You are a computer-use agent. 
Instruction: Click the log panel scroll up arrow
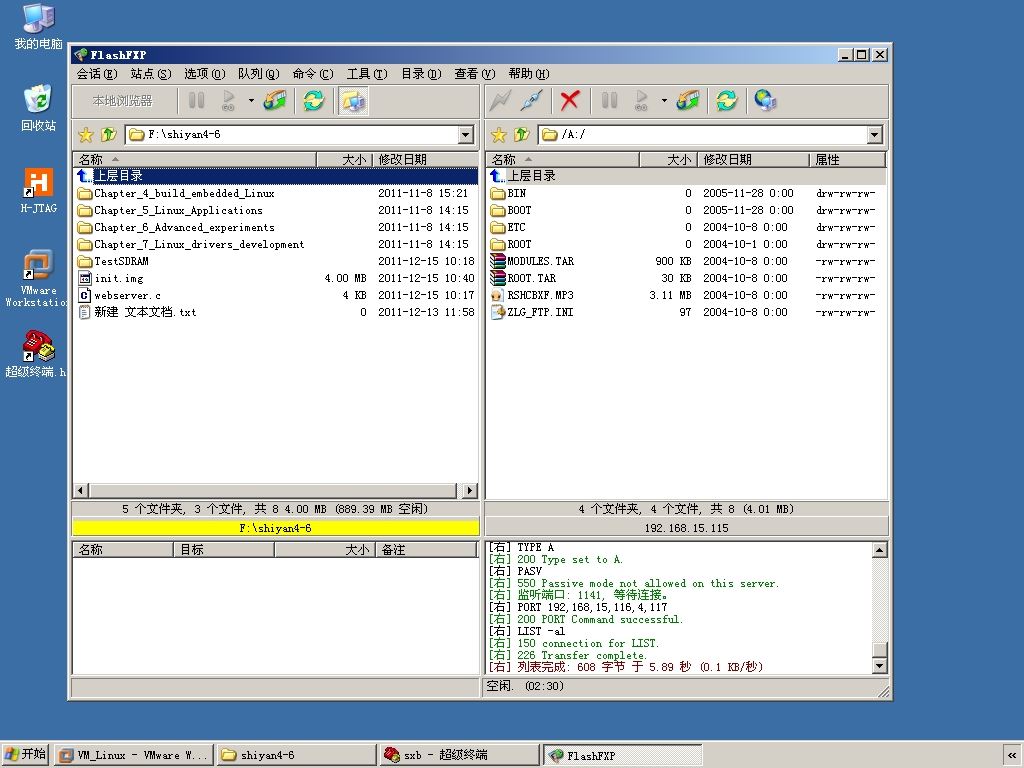pyautogui.click(x=879, y=550)
